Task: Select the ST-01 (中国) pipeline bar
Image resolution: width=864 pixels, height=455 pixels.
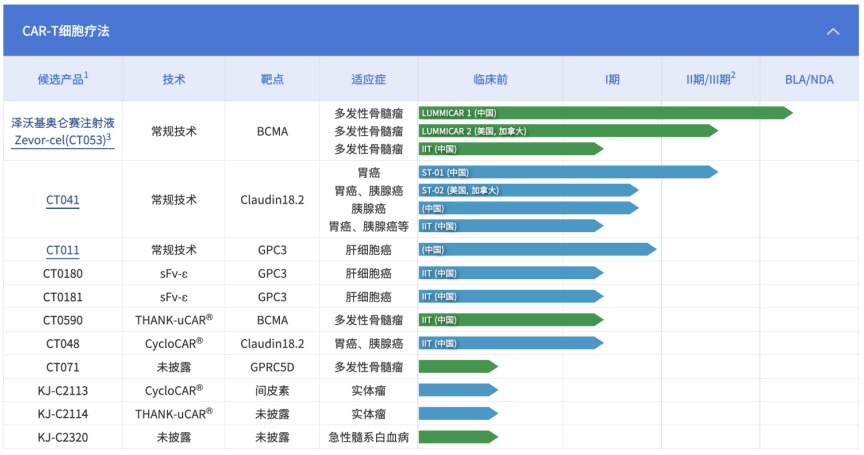Action: click(566, 172)
